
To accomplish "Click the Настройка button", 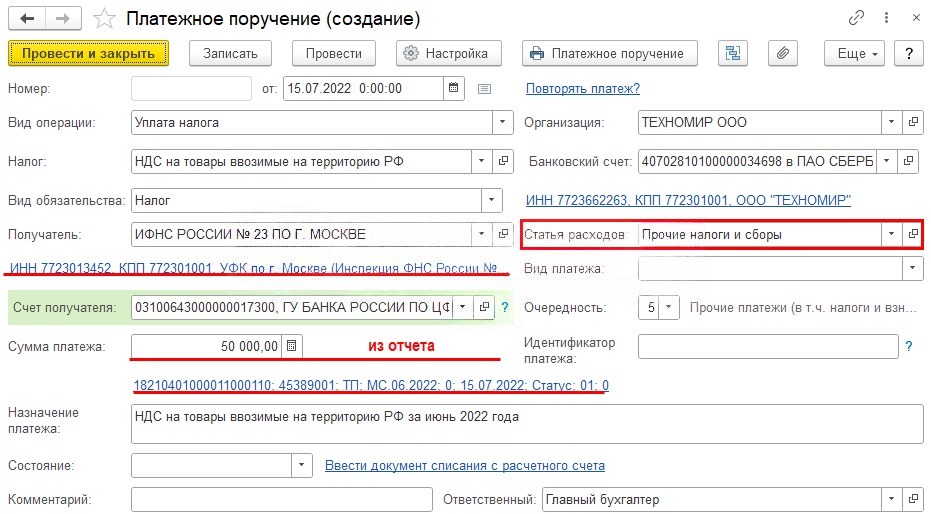I will click(447, 53).
